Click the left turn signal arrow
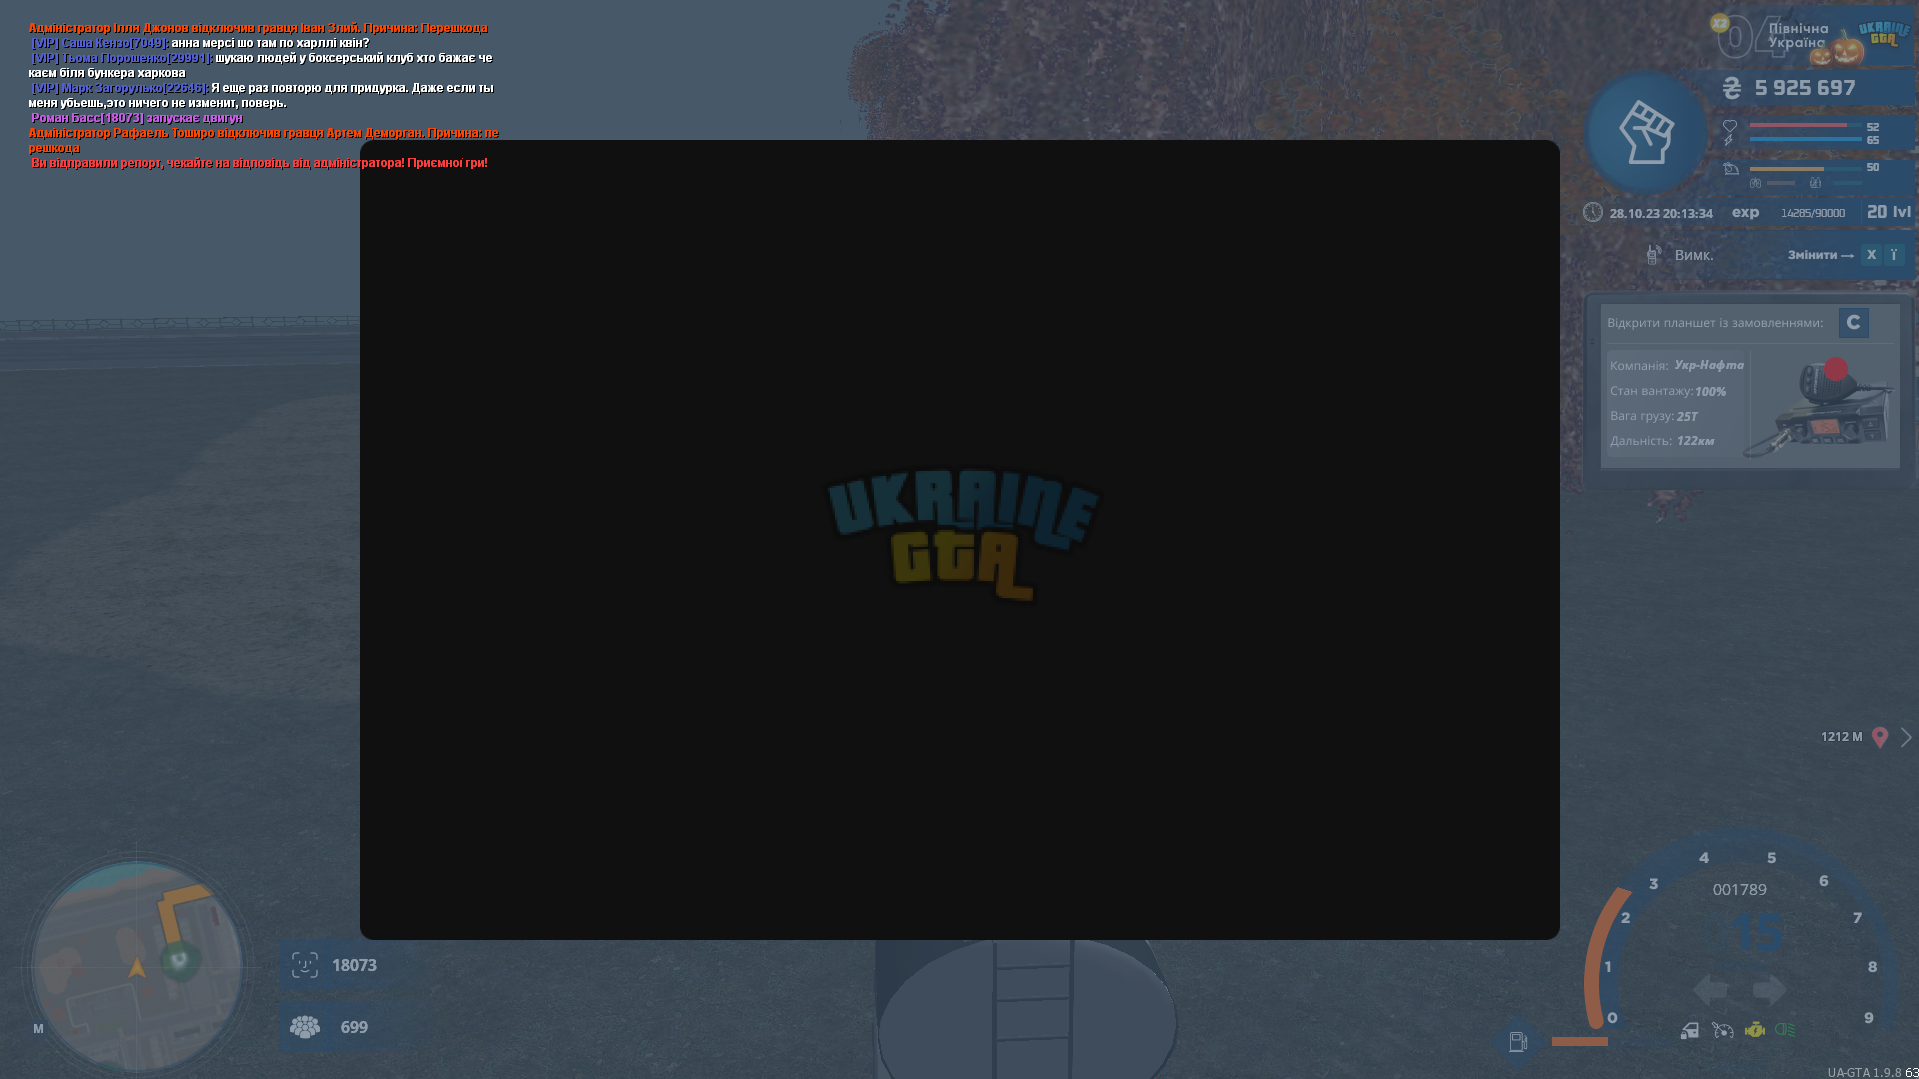The width and height of the screenshot is (1919, 1079). [x=1711, y=990]
